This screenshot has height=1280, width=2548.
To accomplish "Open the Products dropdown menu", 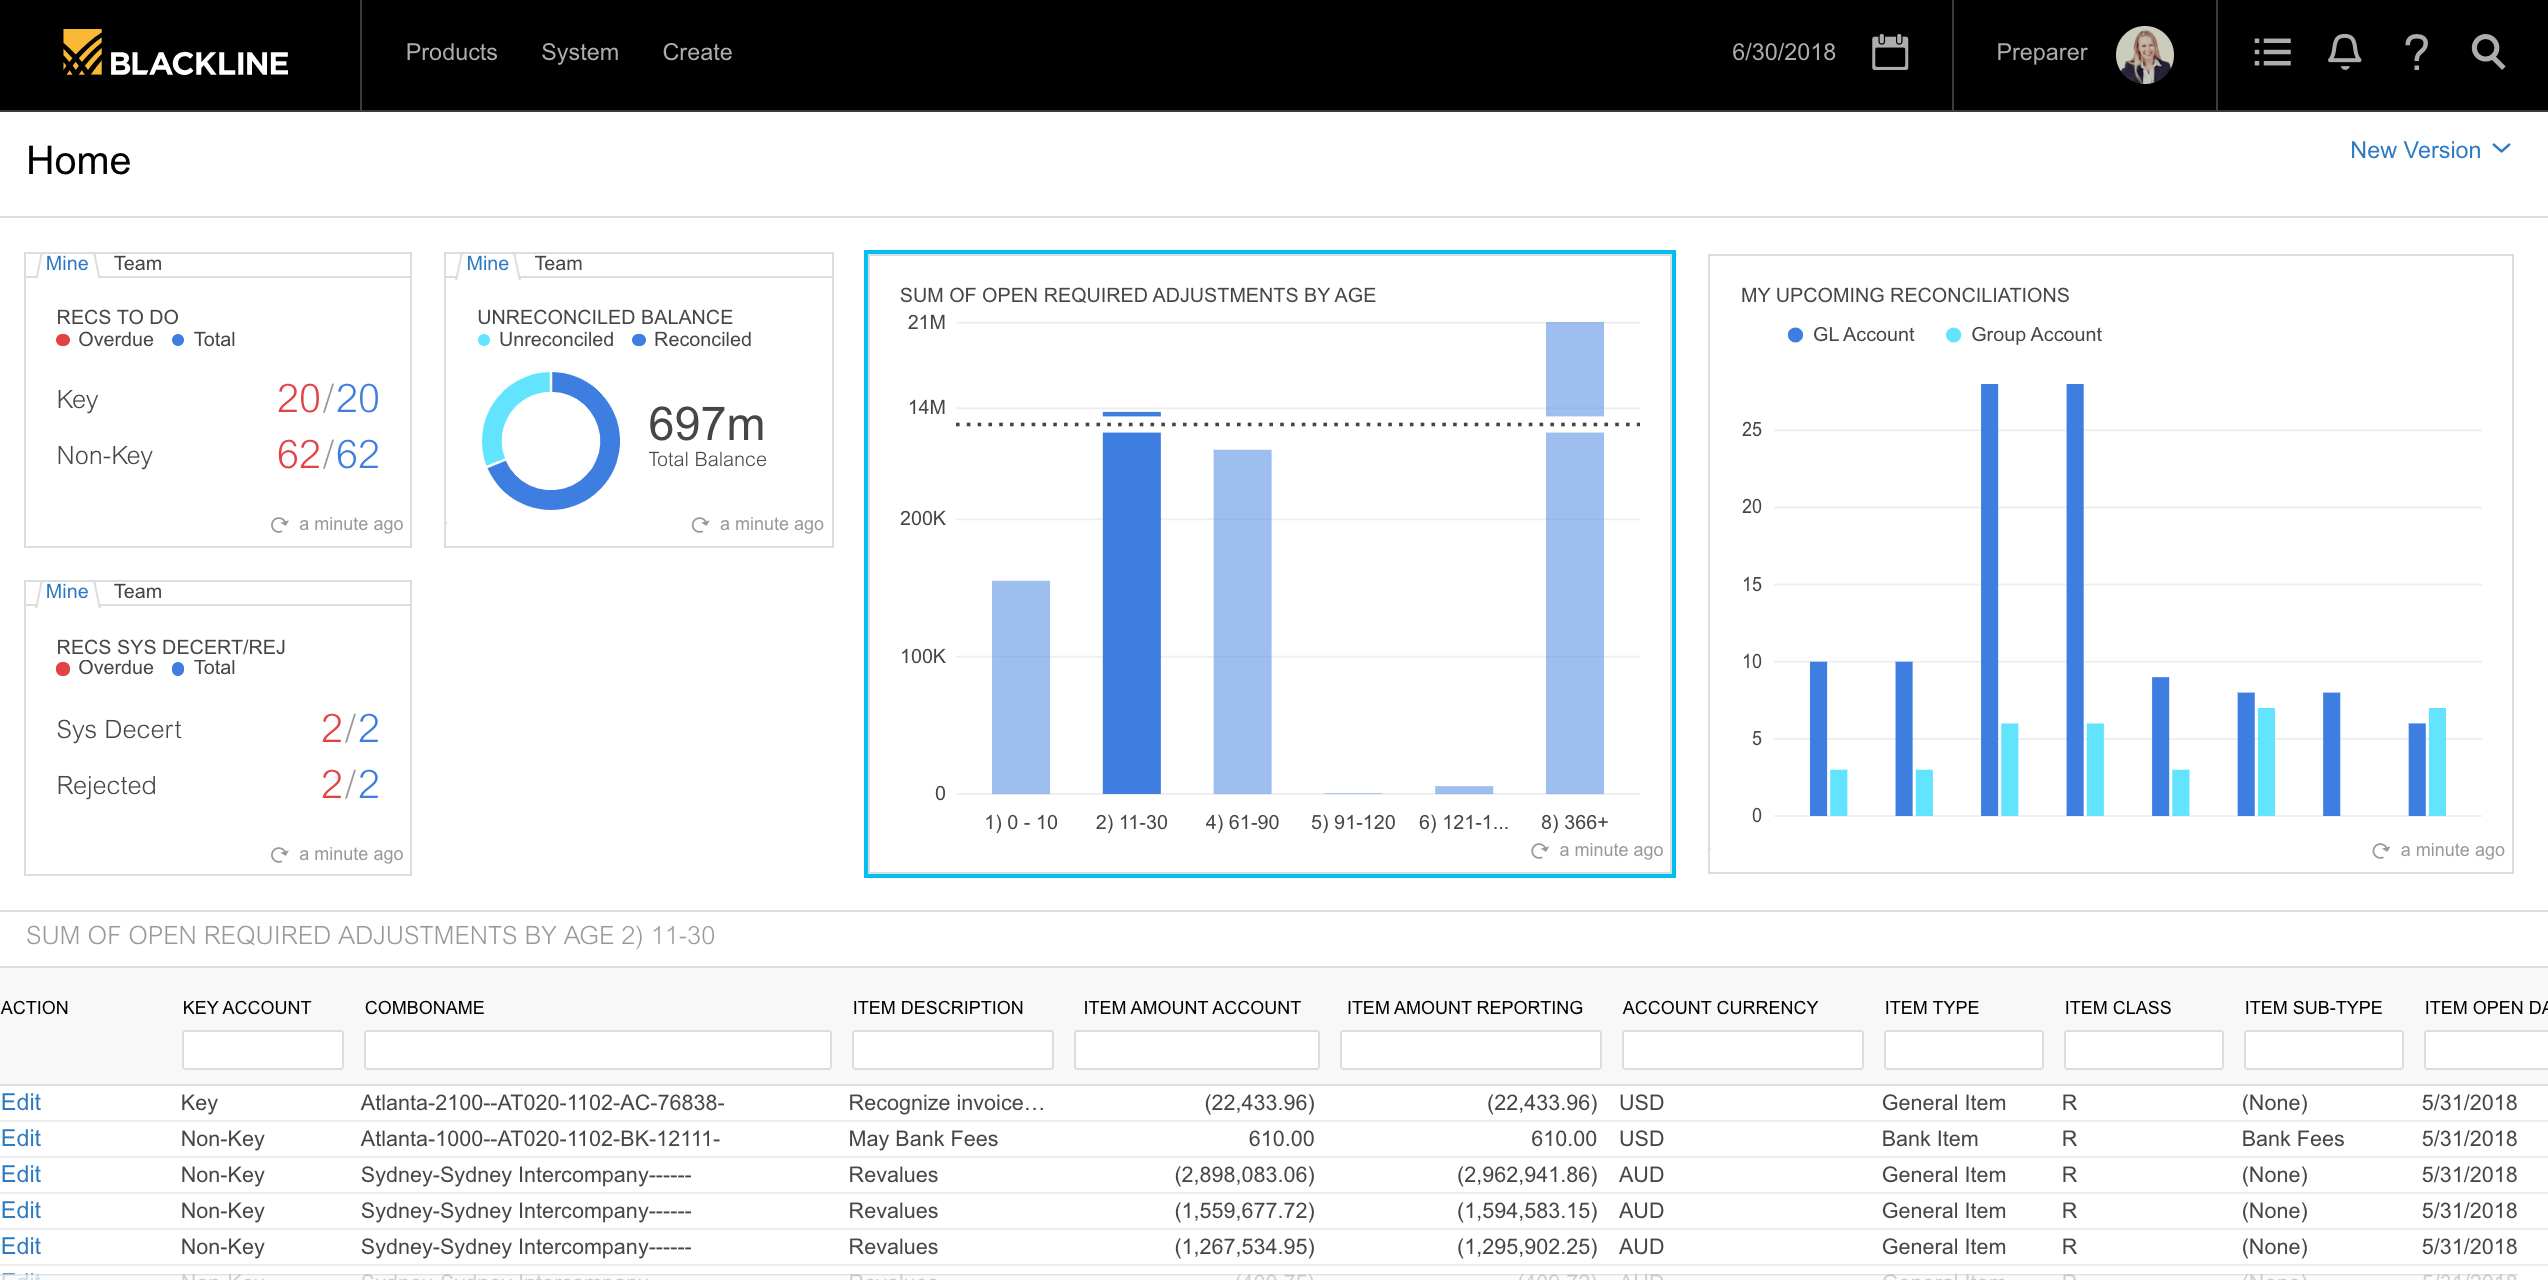I will click(450, 52).
